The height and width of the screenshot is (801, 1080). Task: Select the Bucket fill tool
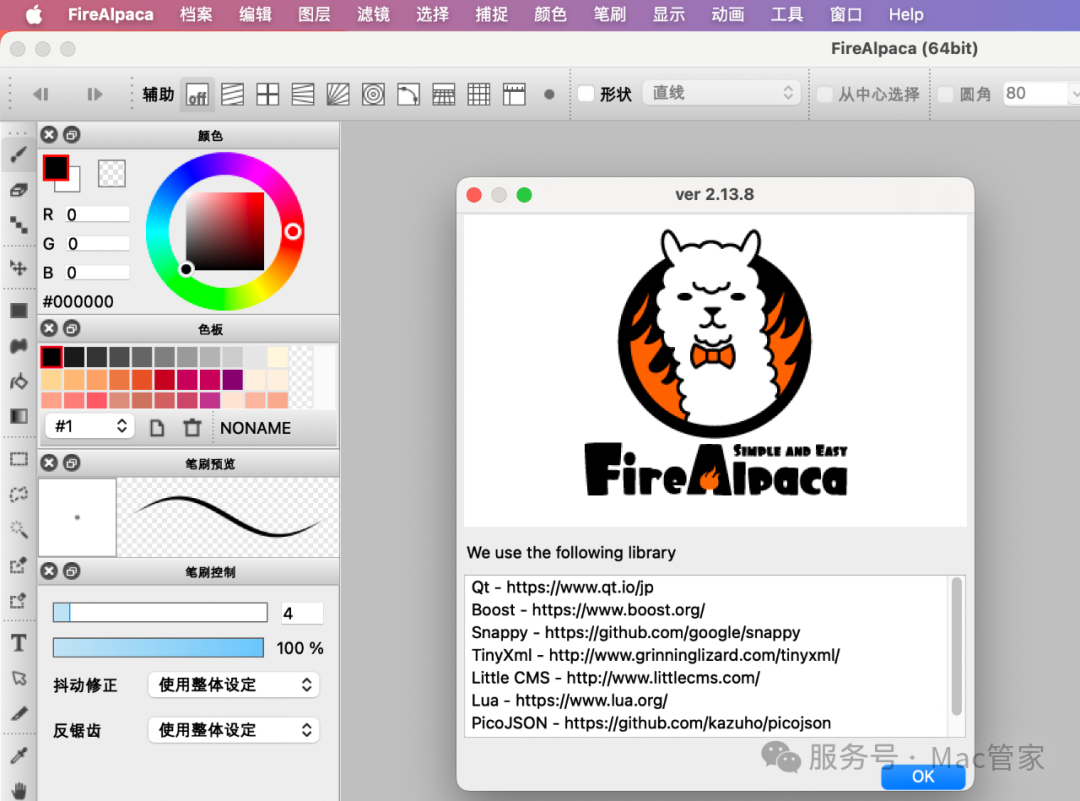pyautogui.click(x=19, y=381)
